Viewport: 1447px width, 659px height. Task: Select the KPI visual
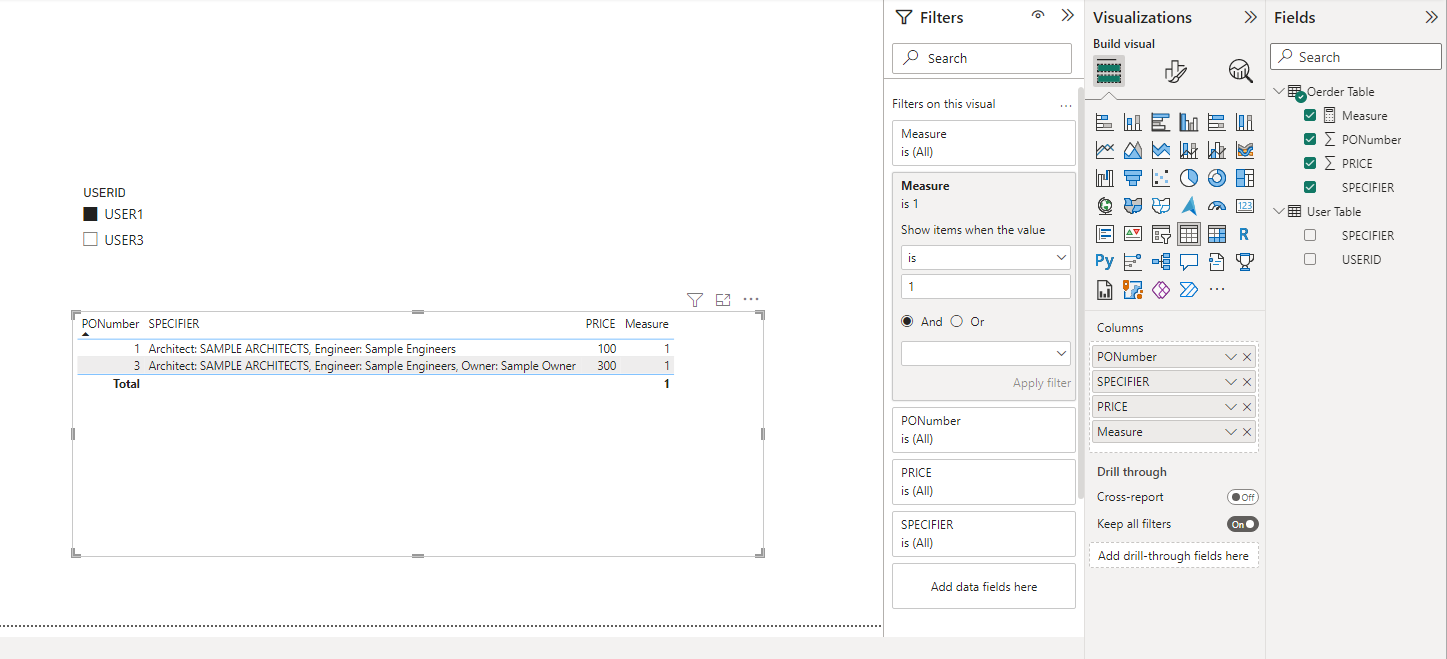[1133, 234]
